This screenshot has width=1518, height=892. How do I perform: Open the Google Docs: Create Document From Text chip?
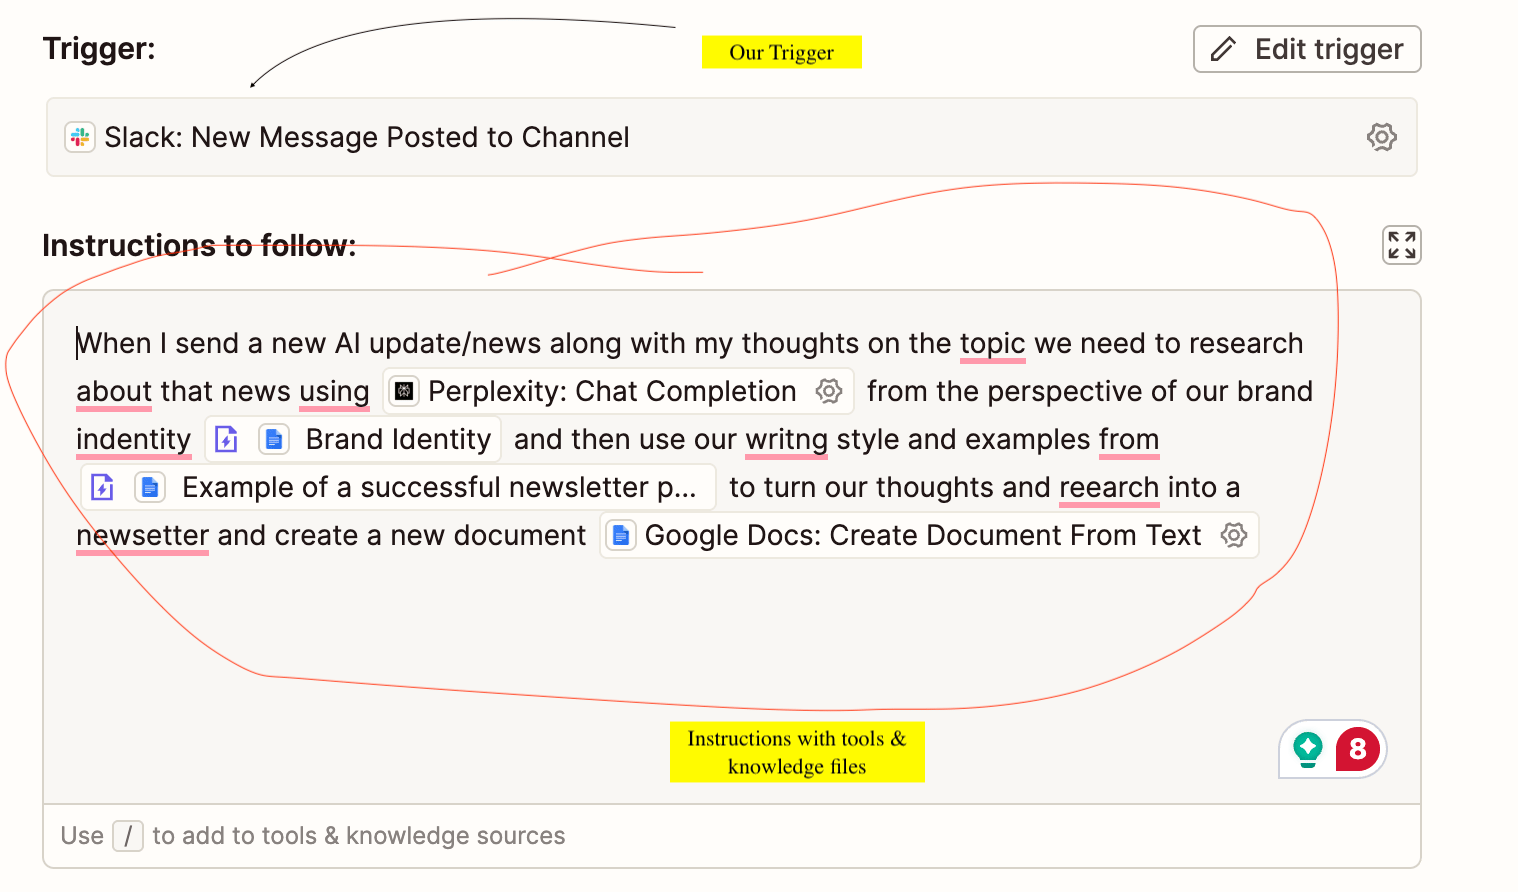coord(929,535)
